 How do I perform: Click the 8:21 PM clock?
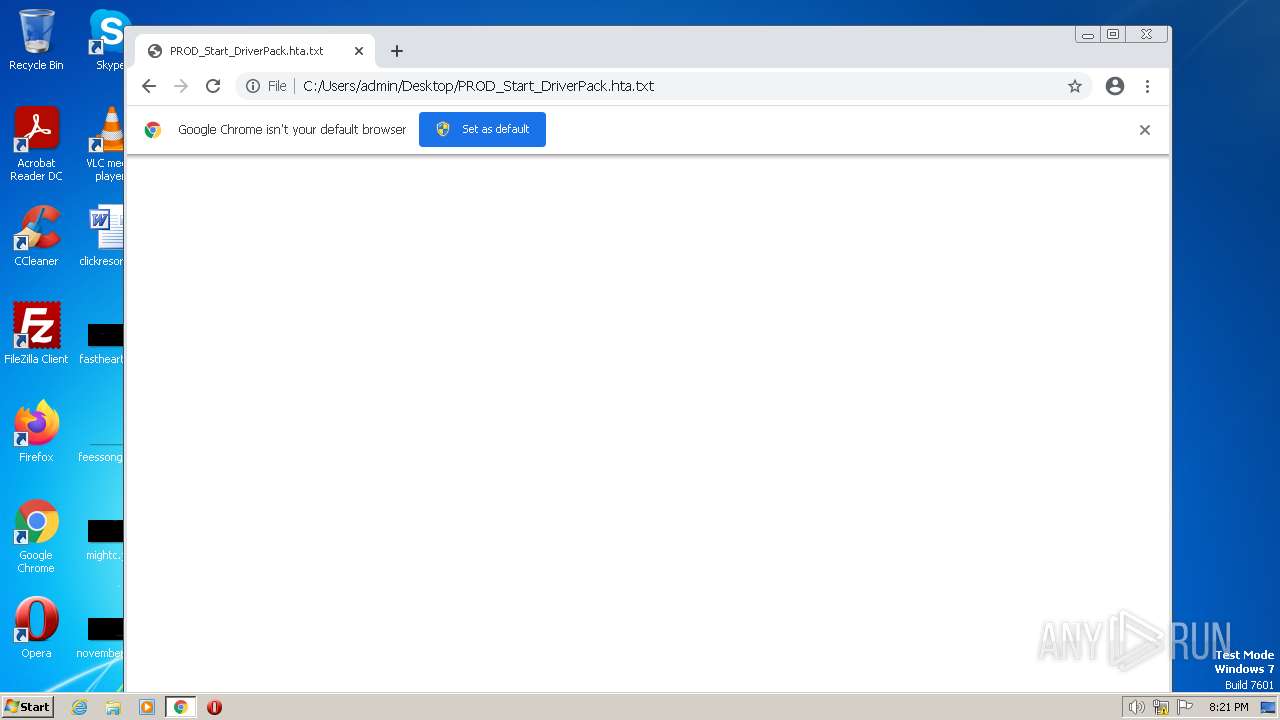[x=1228, y=707]
